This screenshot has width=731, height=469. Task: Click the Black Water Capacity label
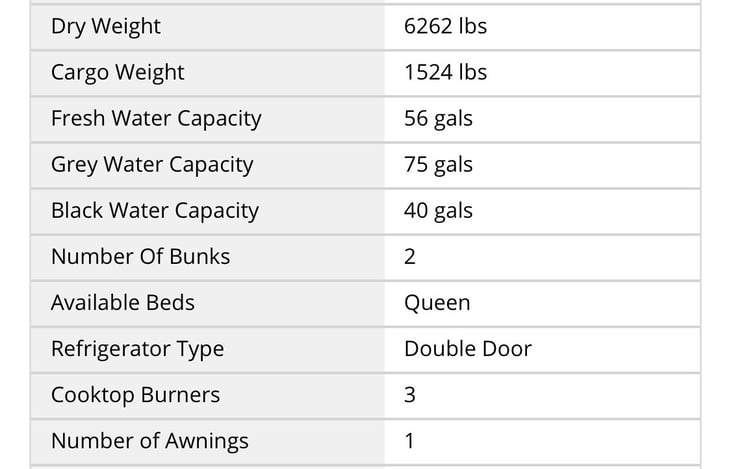pyautogui.click(x=155, y=211)
